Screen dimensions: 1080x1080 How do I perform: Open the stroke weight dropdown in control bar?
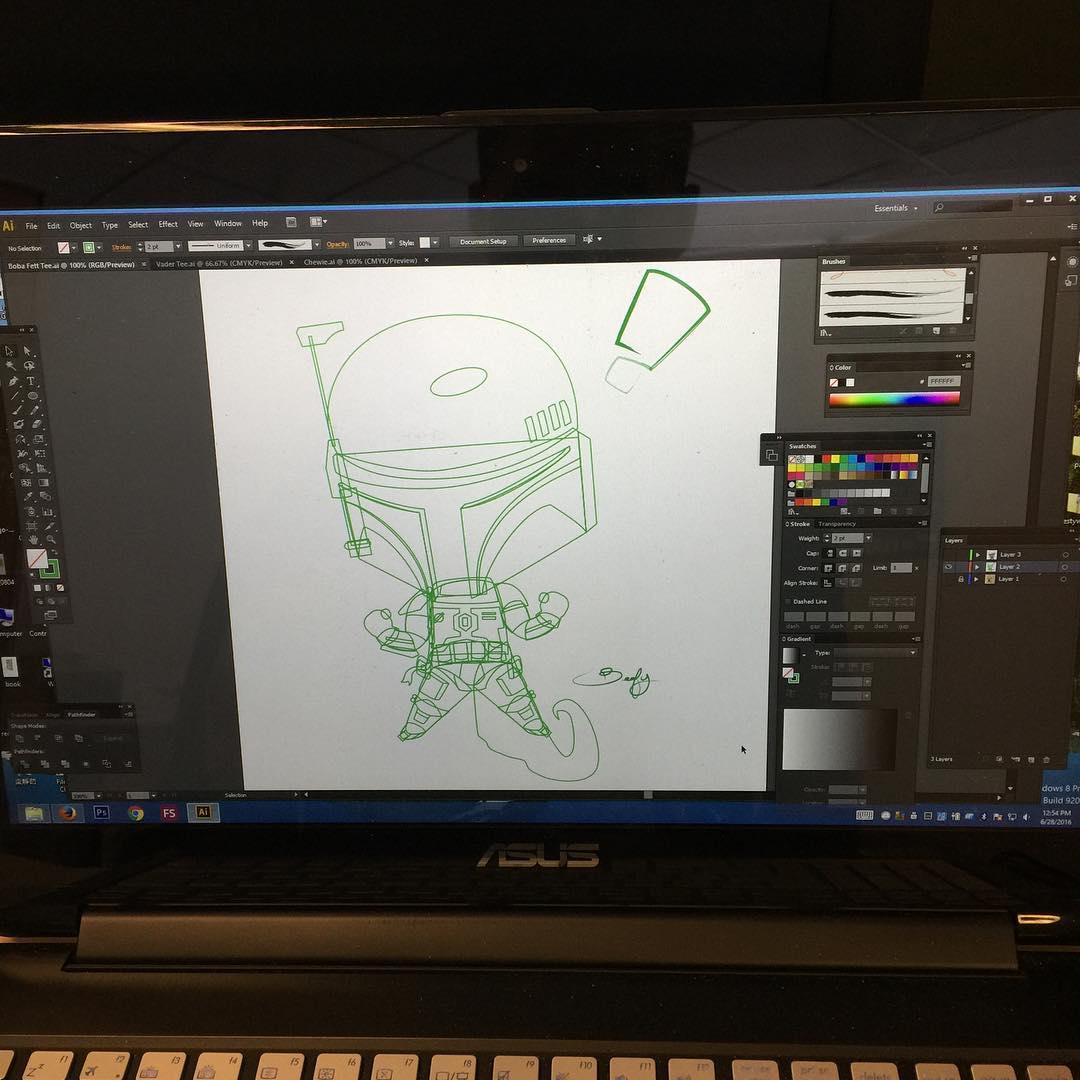click(178, 247)
